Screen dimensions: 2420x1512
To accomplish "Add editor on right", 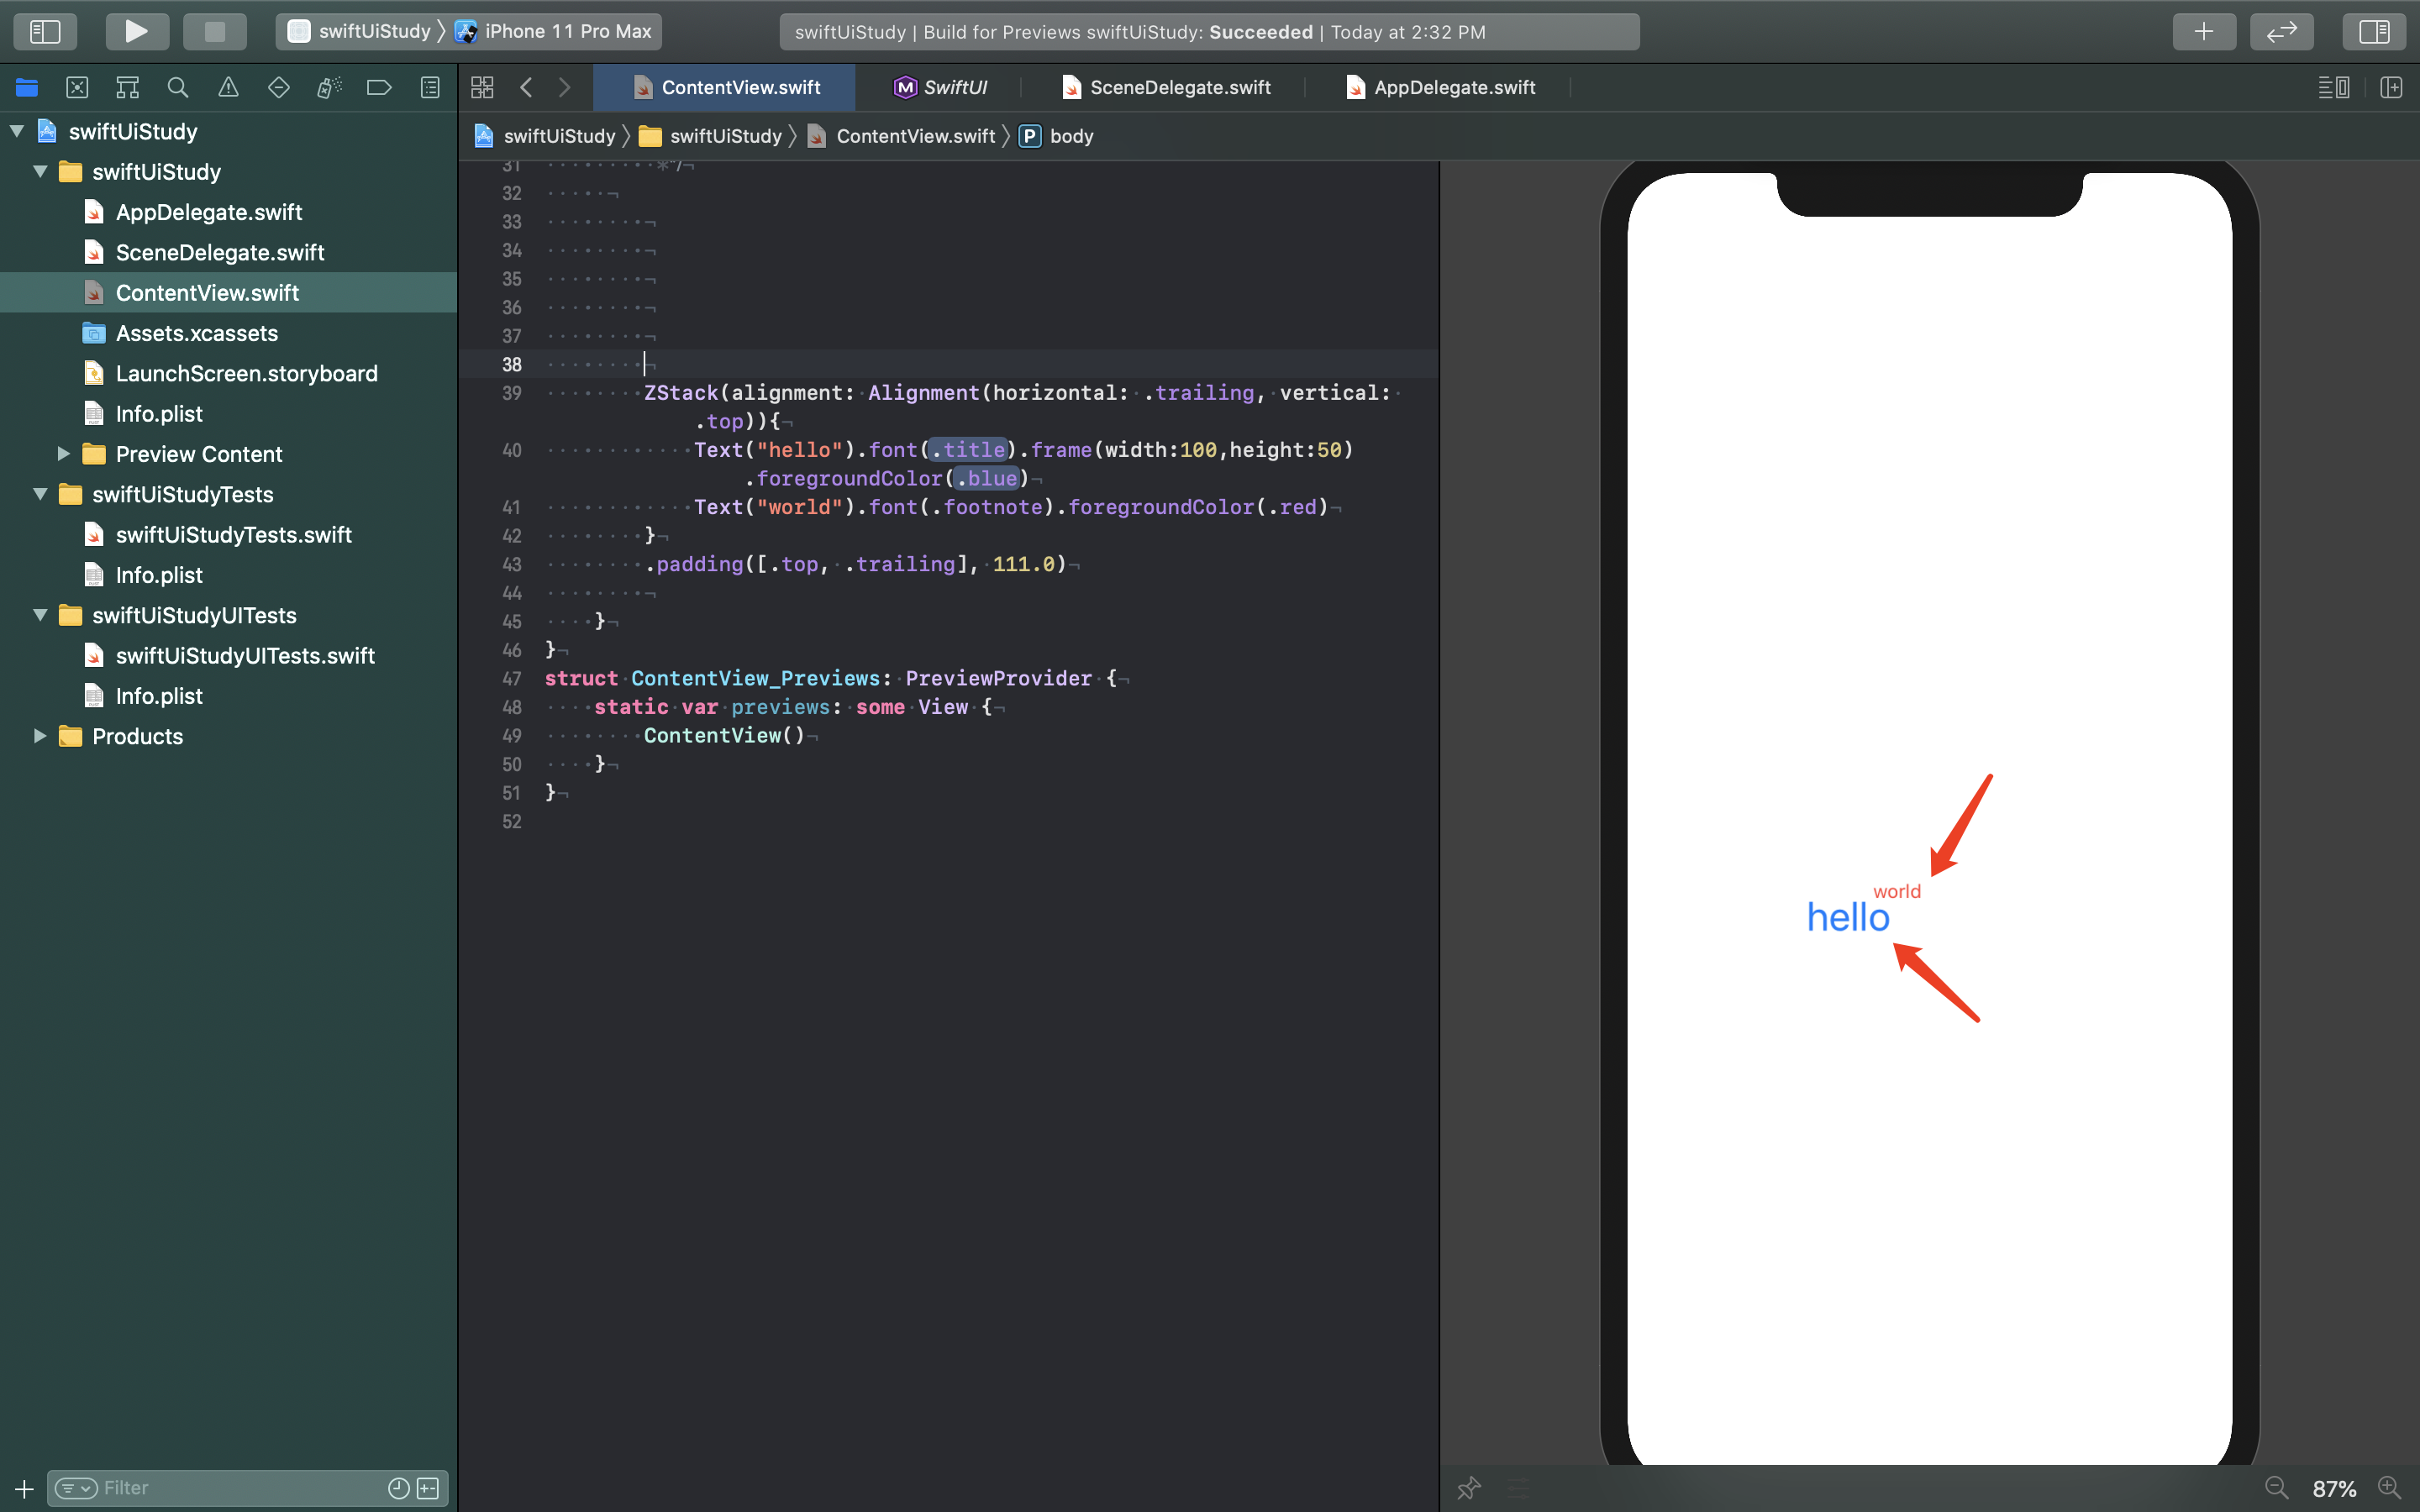I will 2391,88.
